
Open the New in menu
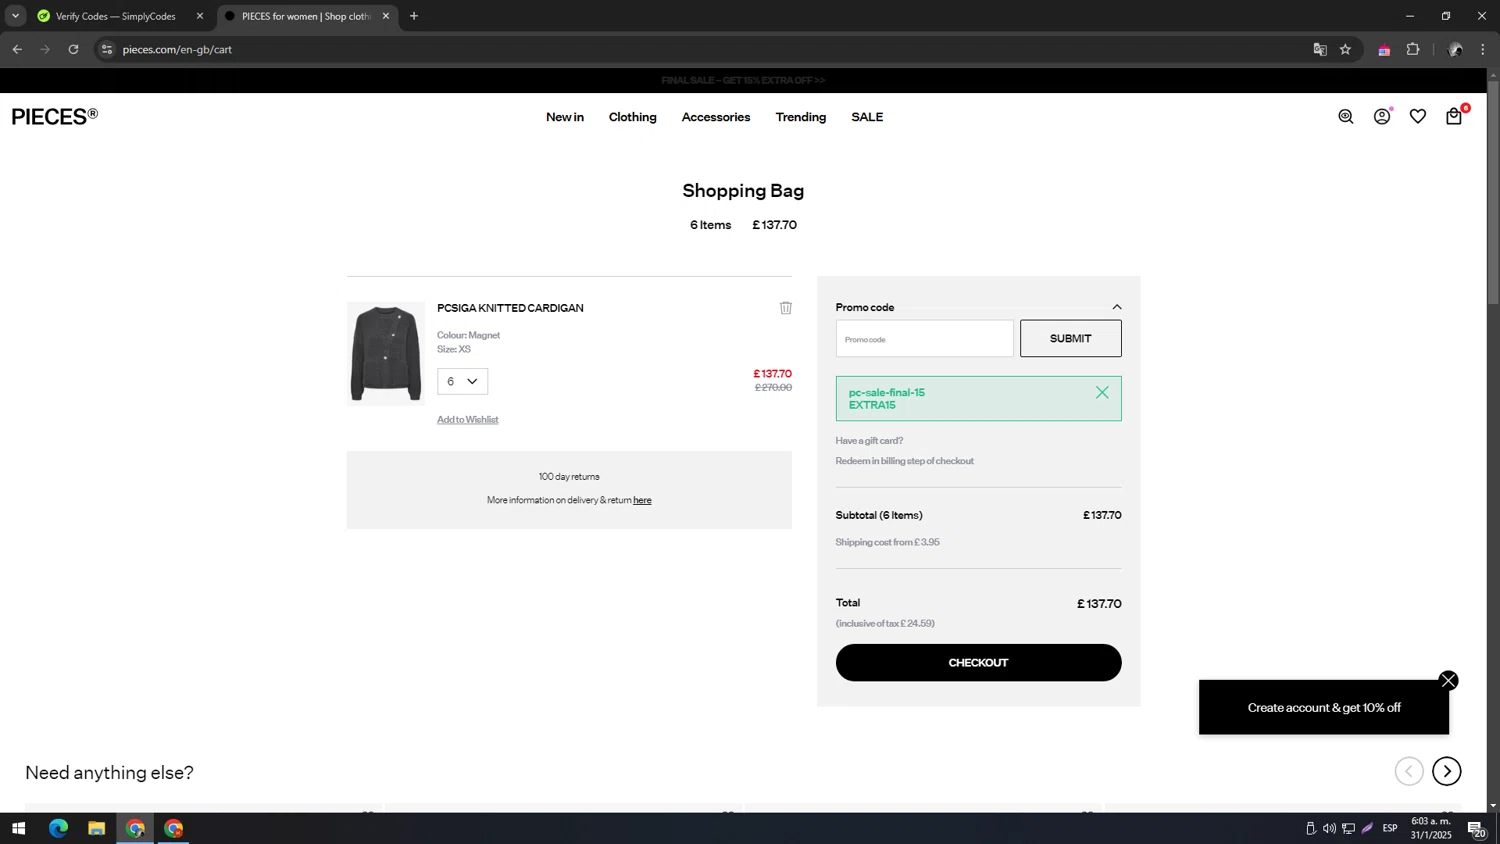pyautogui.click(x=565, y=117)
